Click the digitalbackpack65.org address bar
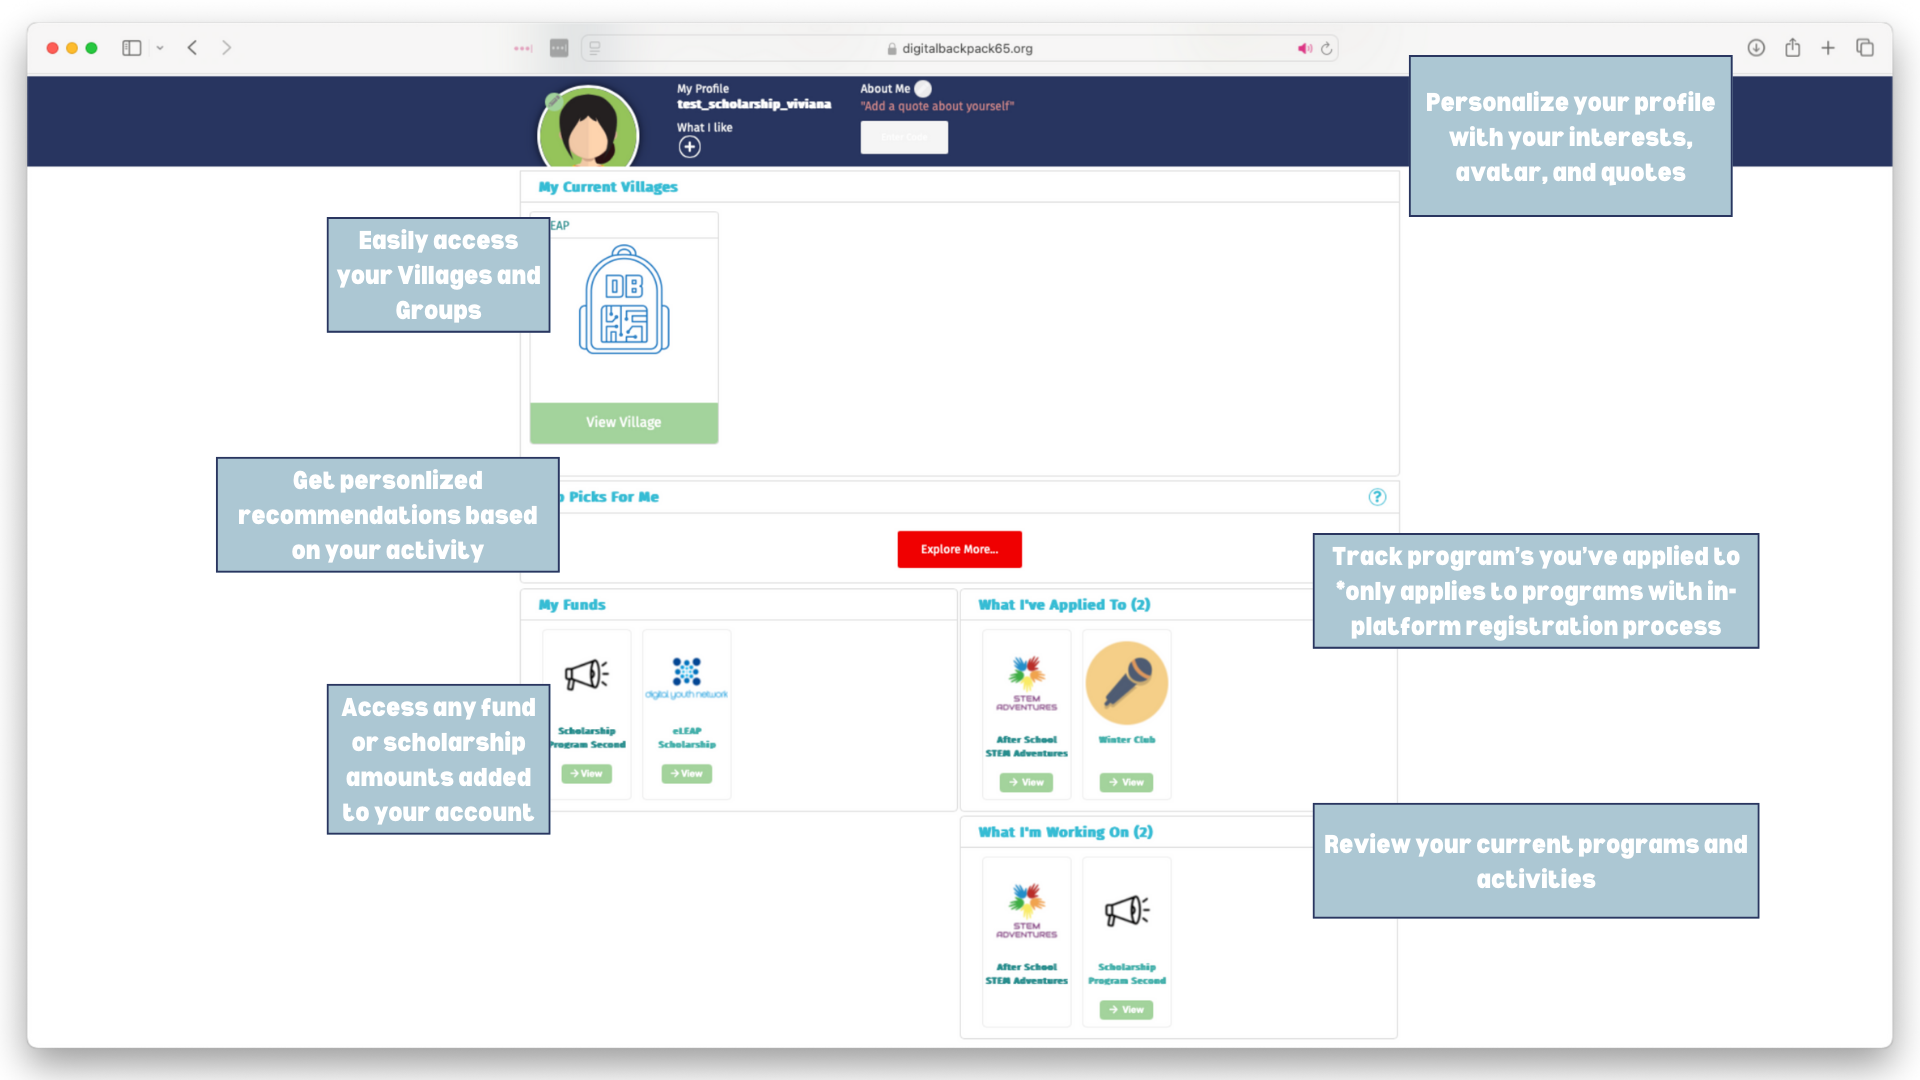Image resolution: width=1920 pixels, height=1080 pixels. pyautogui.click(x=960, y=48)
